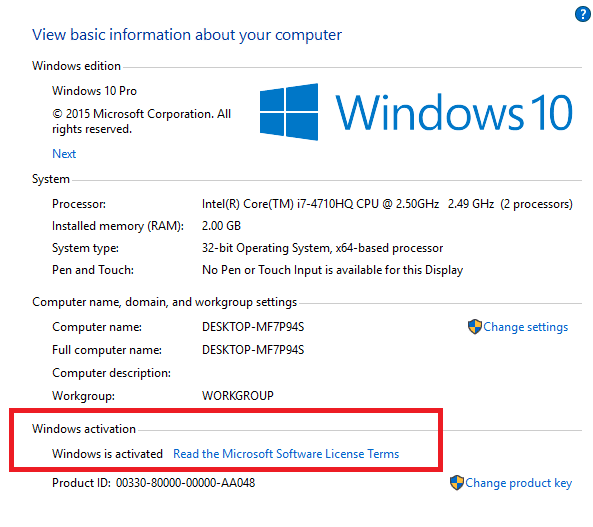Click the Pen and Touch: label
Viewport: 593px width, 527px height.
click(x=93, y=270)
